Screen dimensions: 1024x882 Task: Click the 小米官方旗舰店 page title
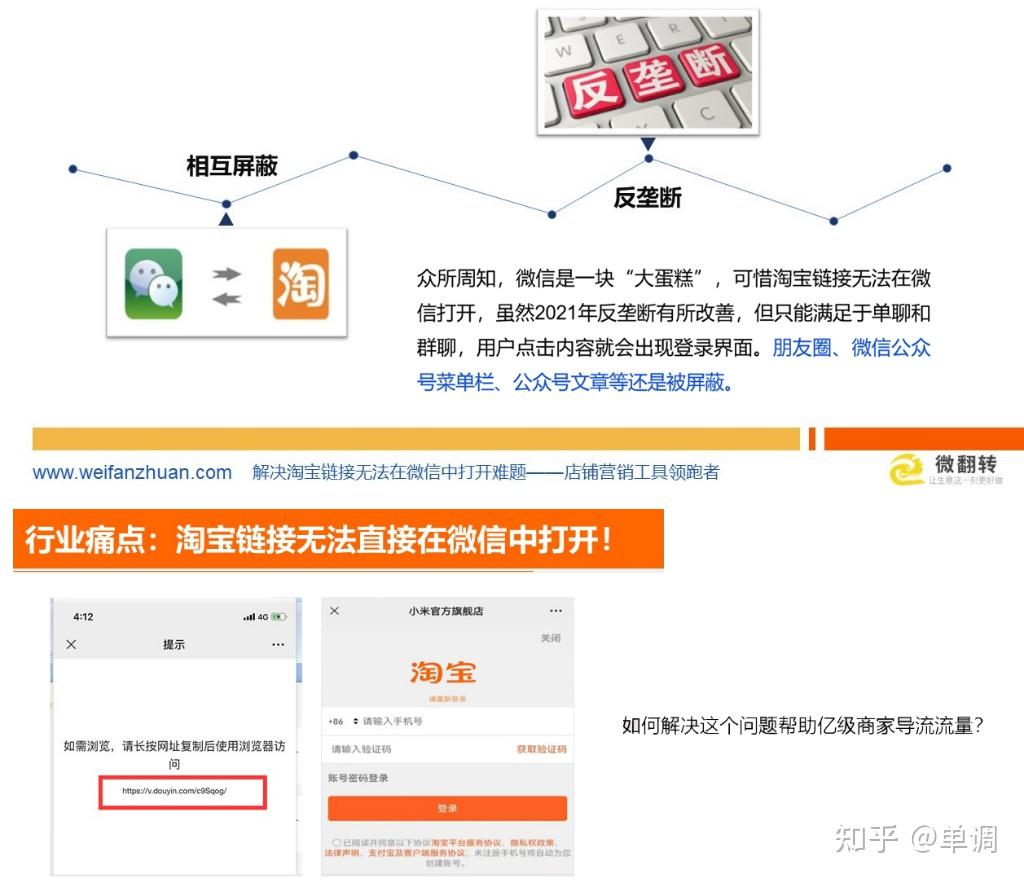(446, 611)
